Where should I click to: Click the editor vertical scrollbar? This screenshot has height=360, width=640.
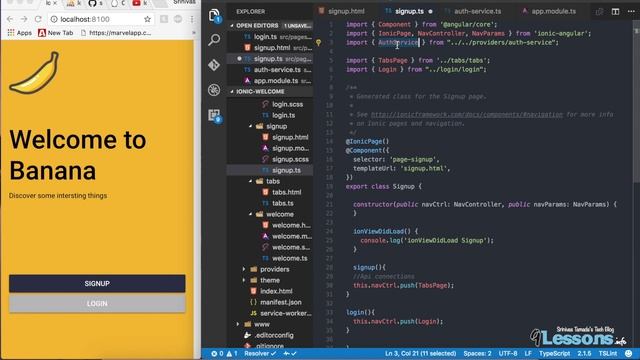tap(636, 106)
